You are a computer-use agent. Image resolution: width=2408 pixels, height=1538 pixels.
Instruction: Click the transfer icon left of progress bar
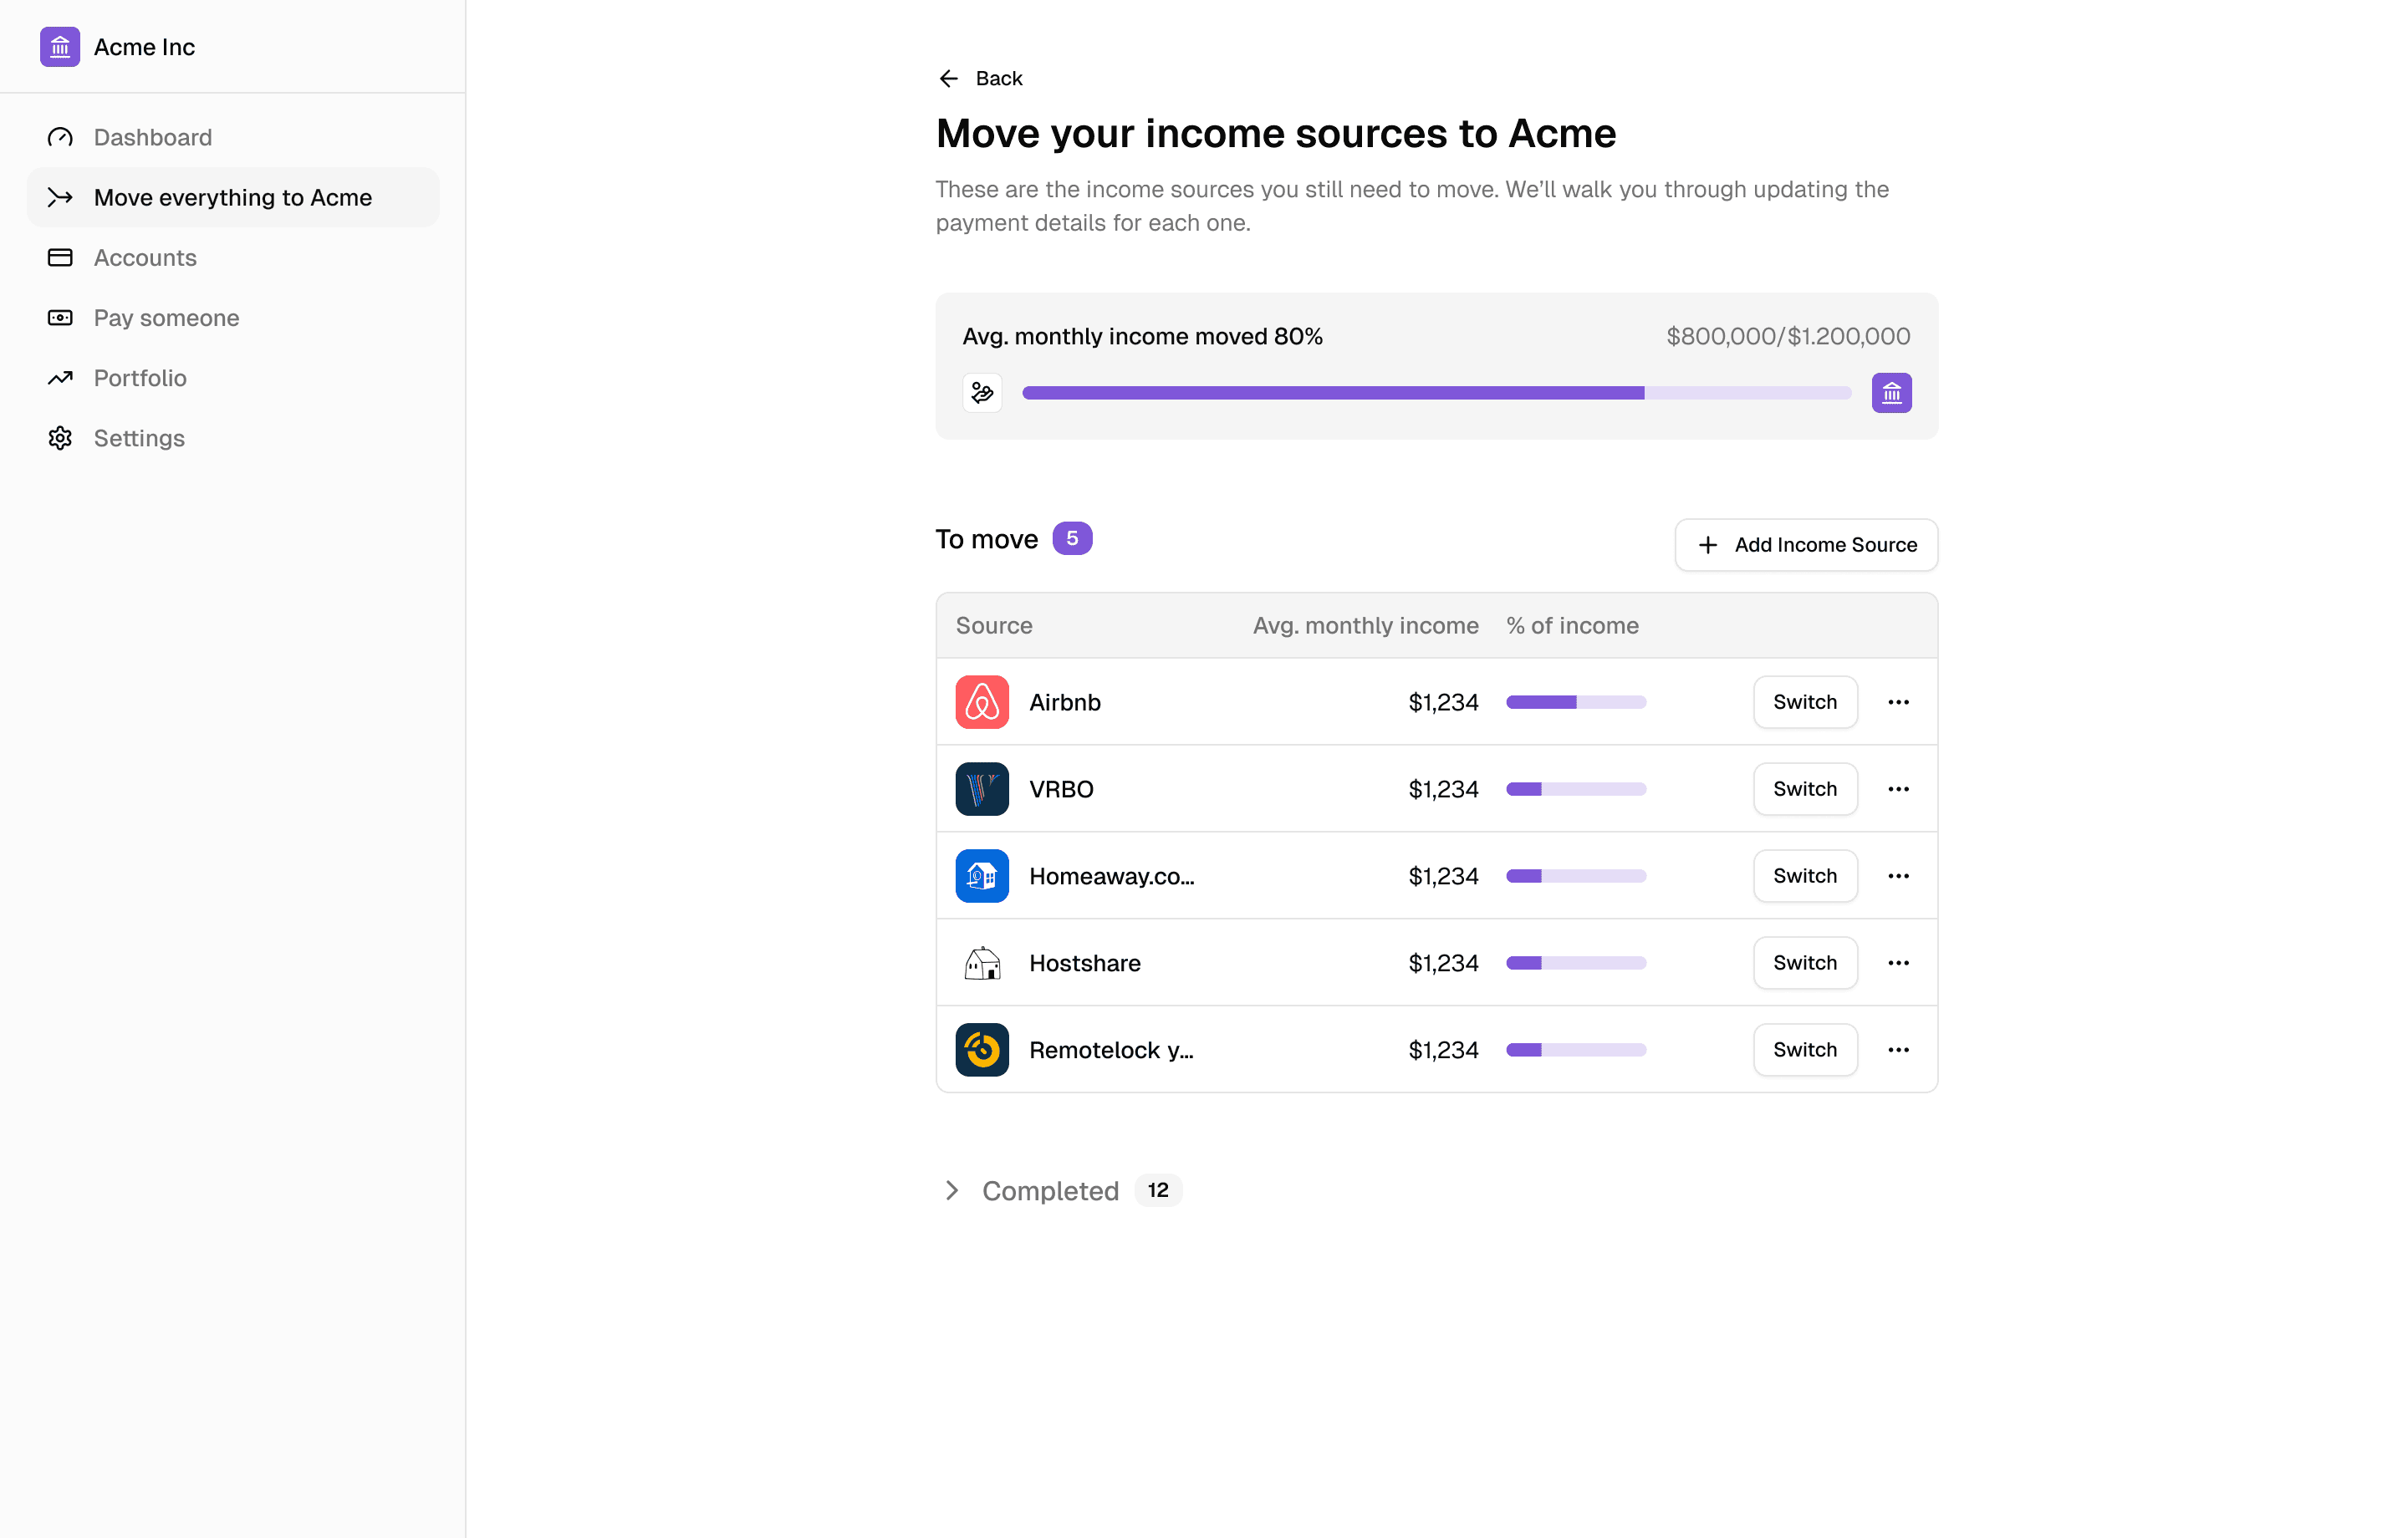tap(981, 393)
